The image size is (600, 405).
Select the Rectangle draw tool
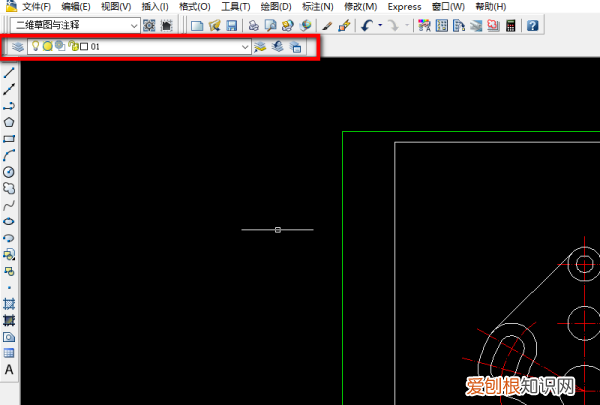pyautogui.click(x=9, y=138)
